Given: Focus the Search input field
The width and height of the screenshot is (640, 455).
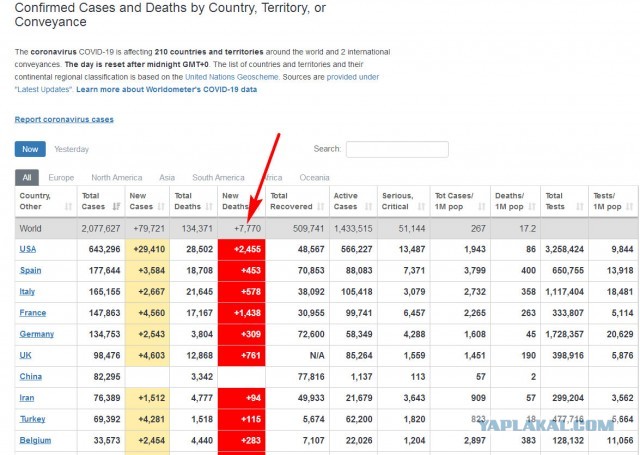Looking at the screenshot, I should point(397,149).
